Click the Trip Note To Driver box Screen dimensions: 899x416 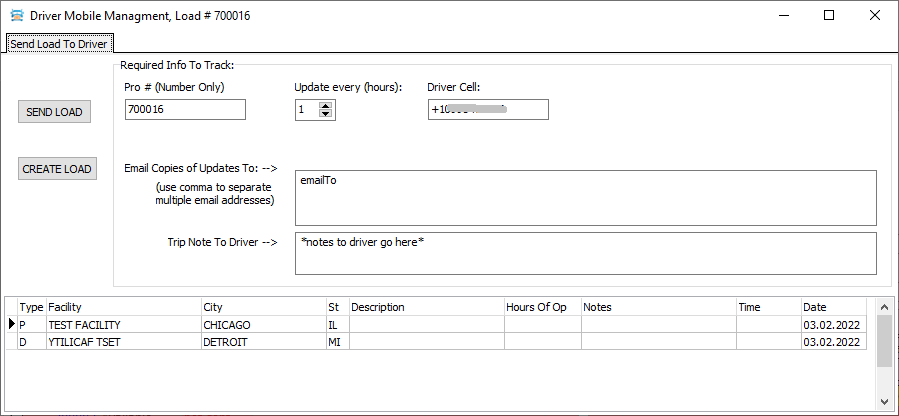[586, 253]
